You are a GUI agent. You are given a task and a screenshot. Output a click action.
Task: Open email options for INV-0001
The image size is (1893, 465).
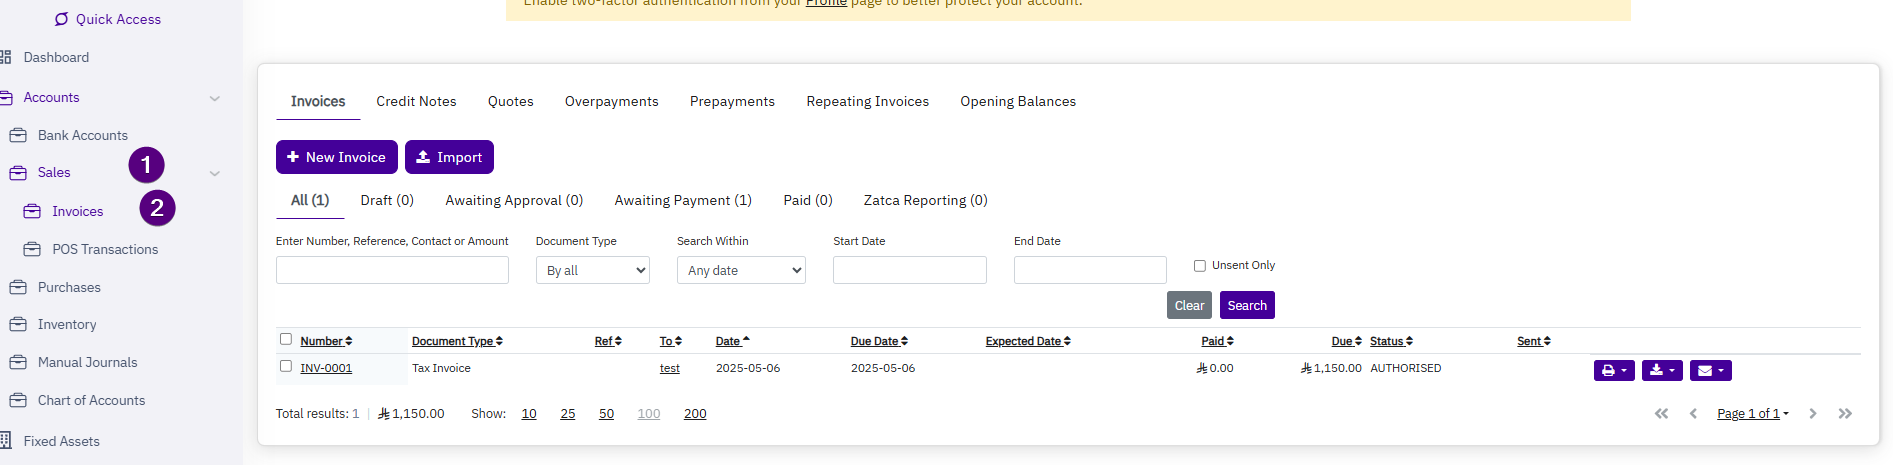[x=1710, y=370]
